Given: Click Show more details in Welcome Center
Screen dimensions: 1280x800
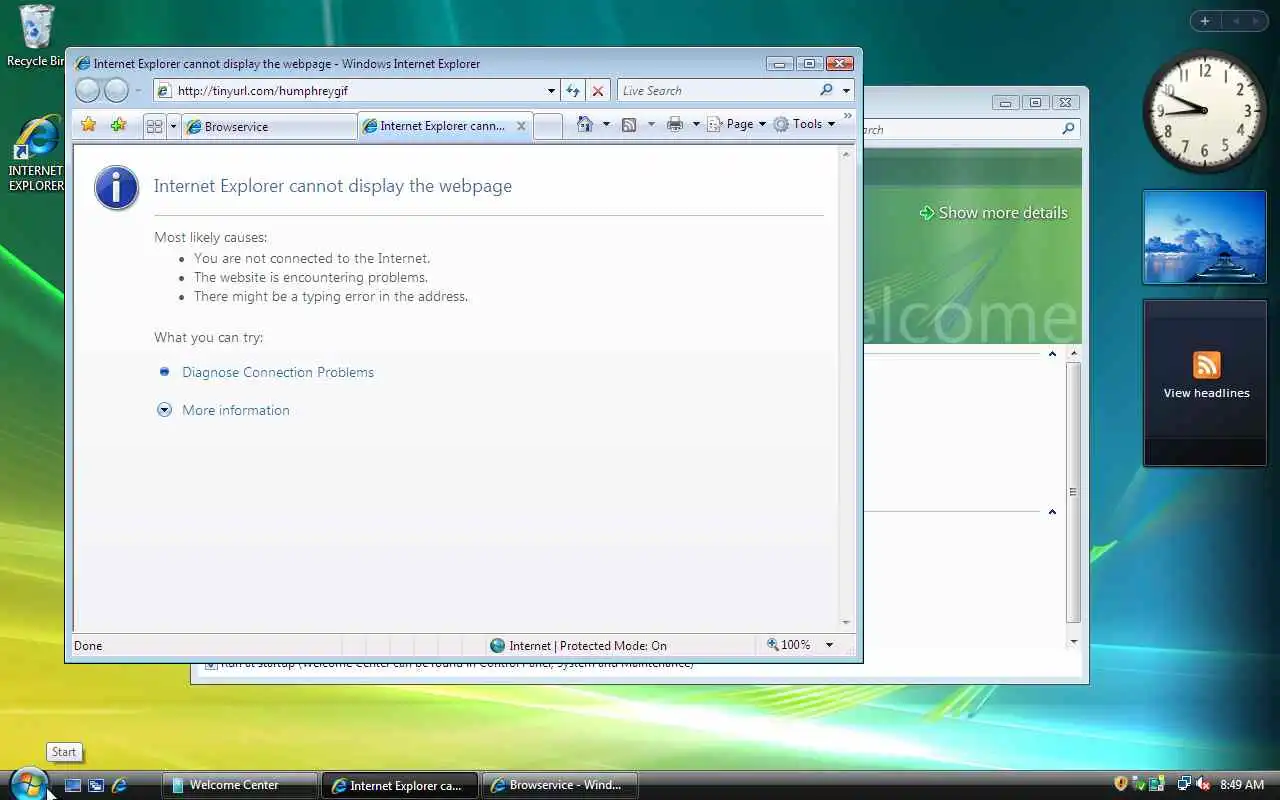Looking at the screenshot, I should (993, 213).
